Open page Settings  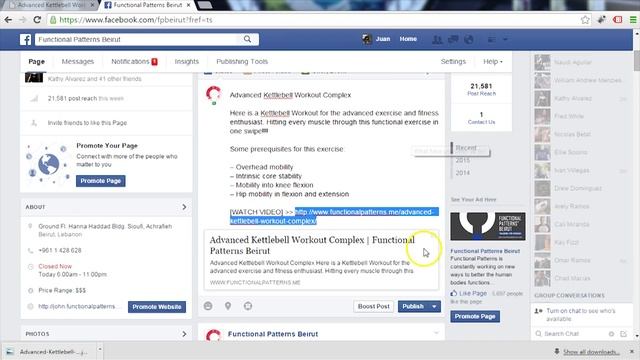[453, 62]
